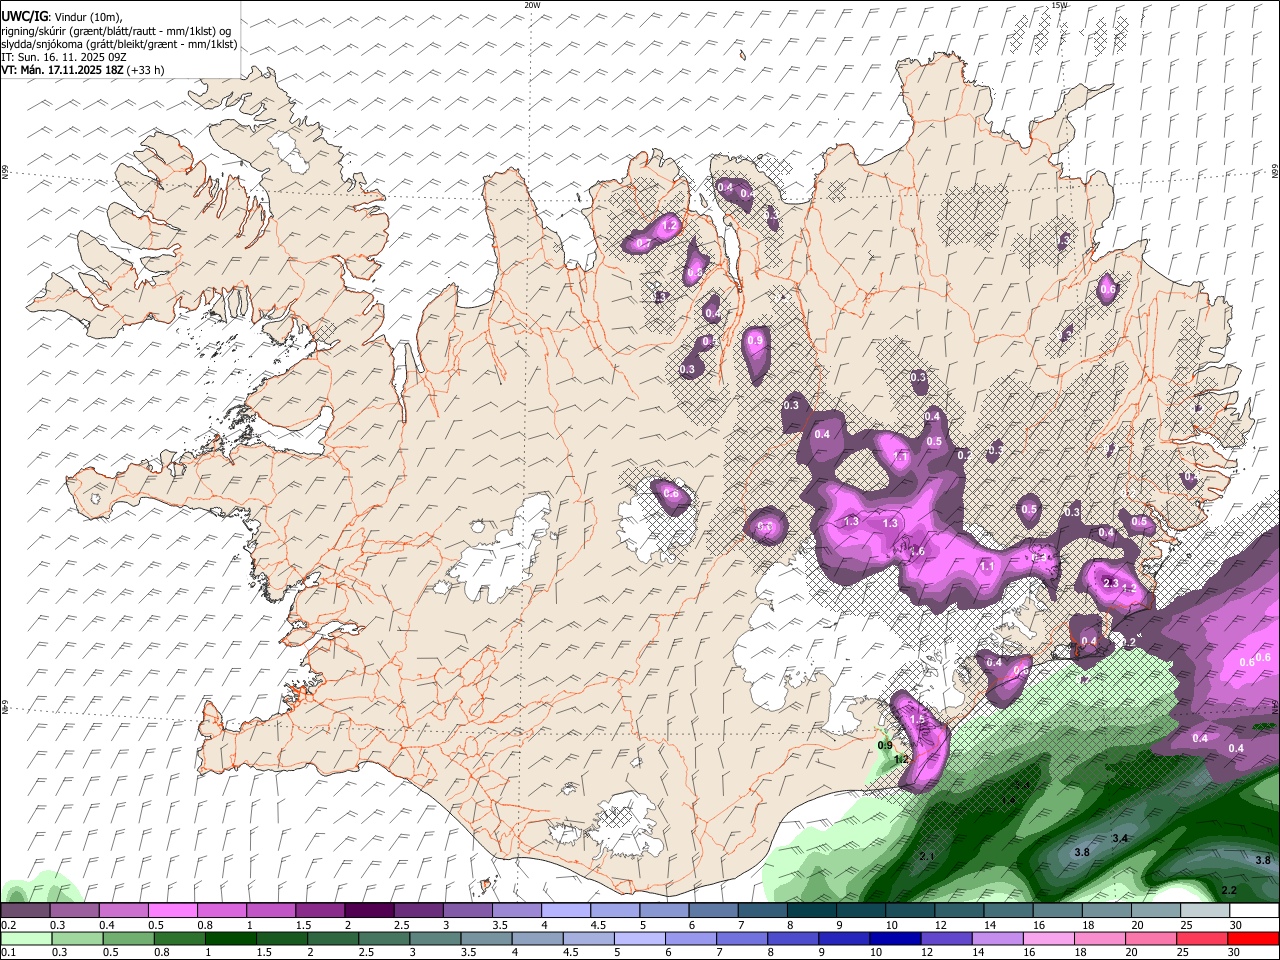Select red lower legend swatch after 30
1280x960 pixels.
pos(1252,939)
